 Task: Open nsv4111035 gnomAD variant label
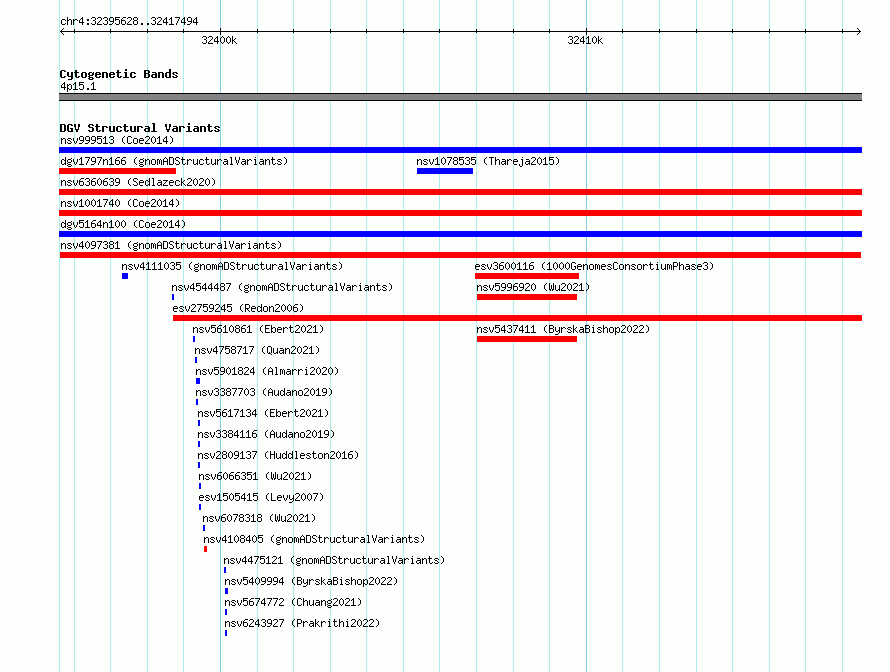coord(232,266)
